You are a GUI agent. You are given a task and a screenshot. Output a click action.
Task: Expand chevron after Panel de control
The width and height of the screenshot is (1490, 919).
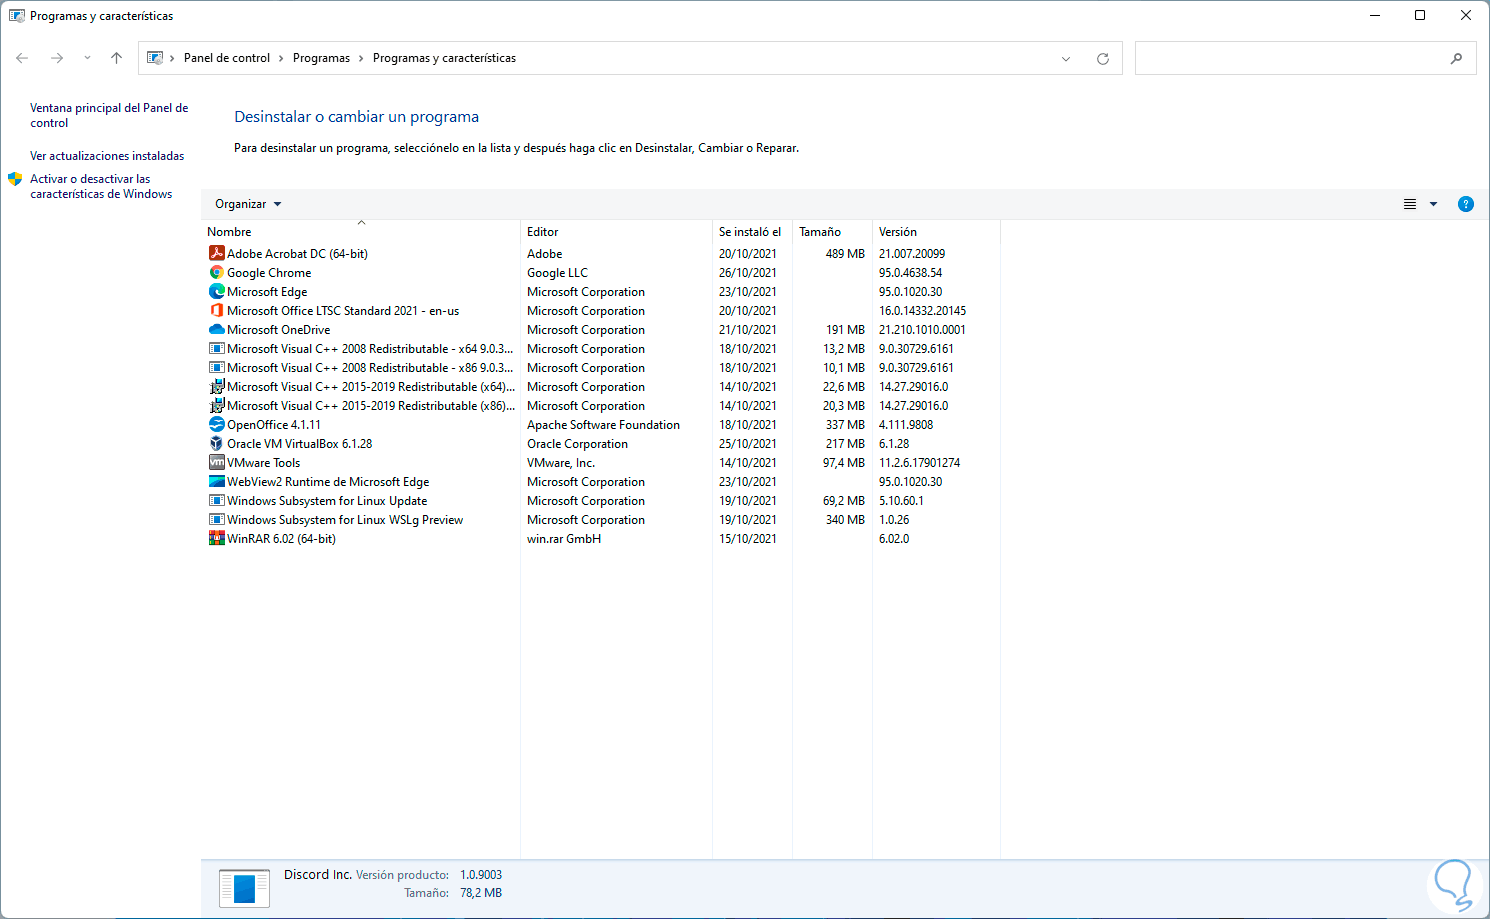[x=281, y=58]
